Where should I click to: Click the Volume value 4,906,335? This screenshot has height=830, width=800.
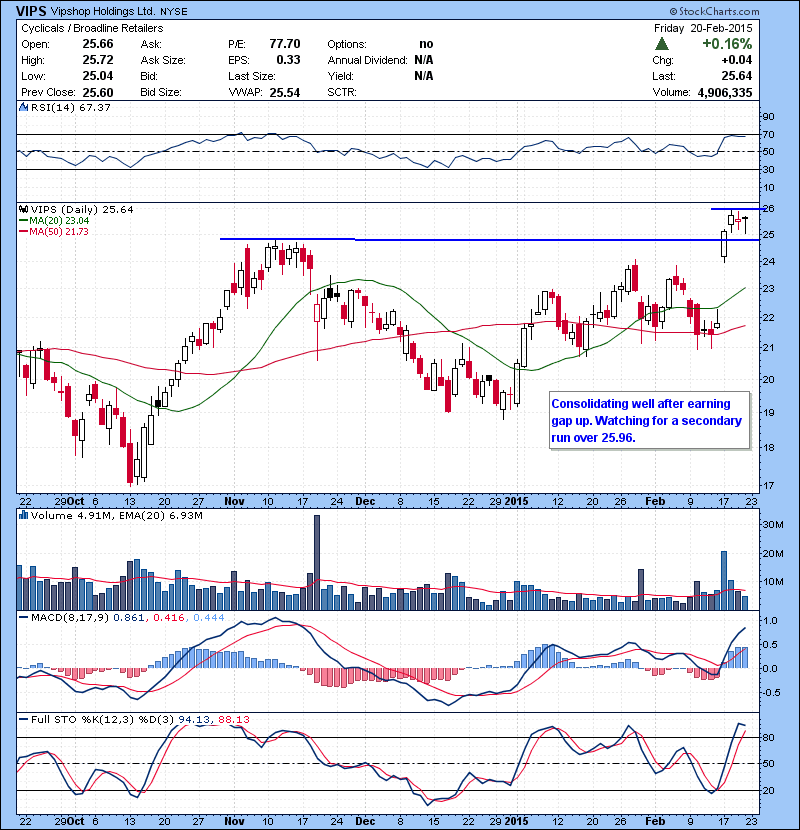725,93
